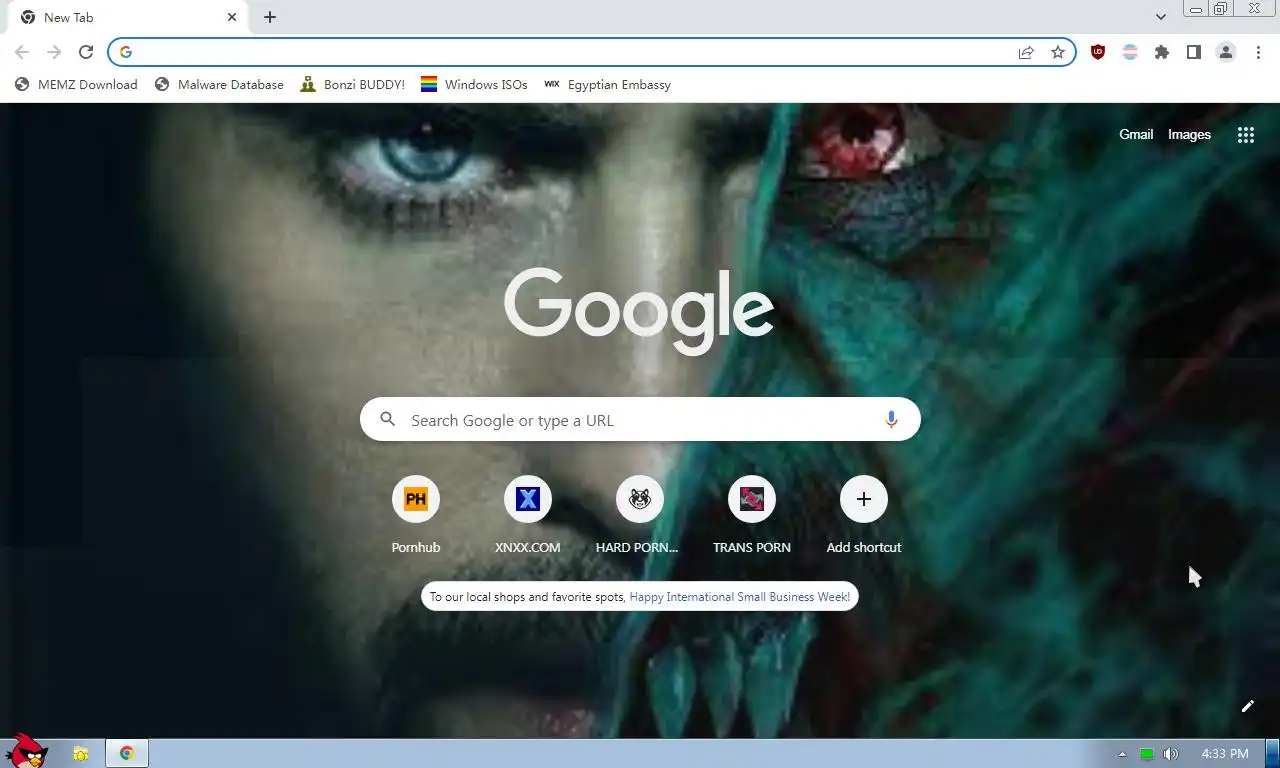
Task: Bookmark this tab with the star icon
Action: pos(1058,52)
